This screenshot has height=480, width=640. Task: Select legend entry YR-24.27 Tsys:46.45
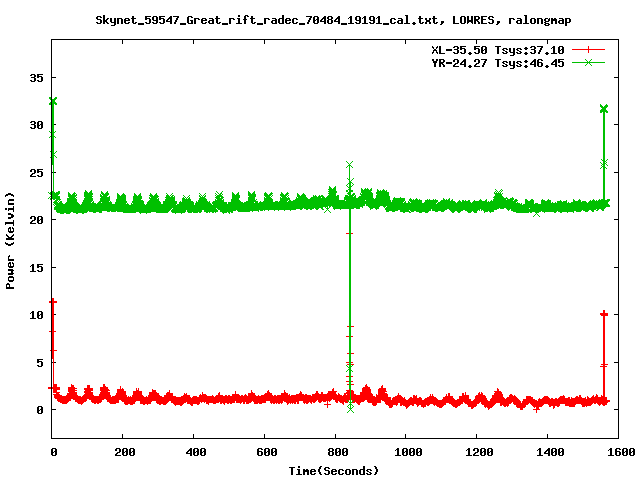(498, 63)
